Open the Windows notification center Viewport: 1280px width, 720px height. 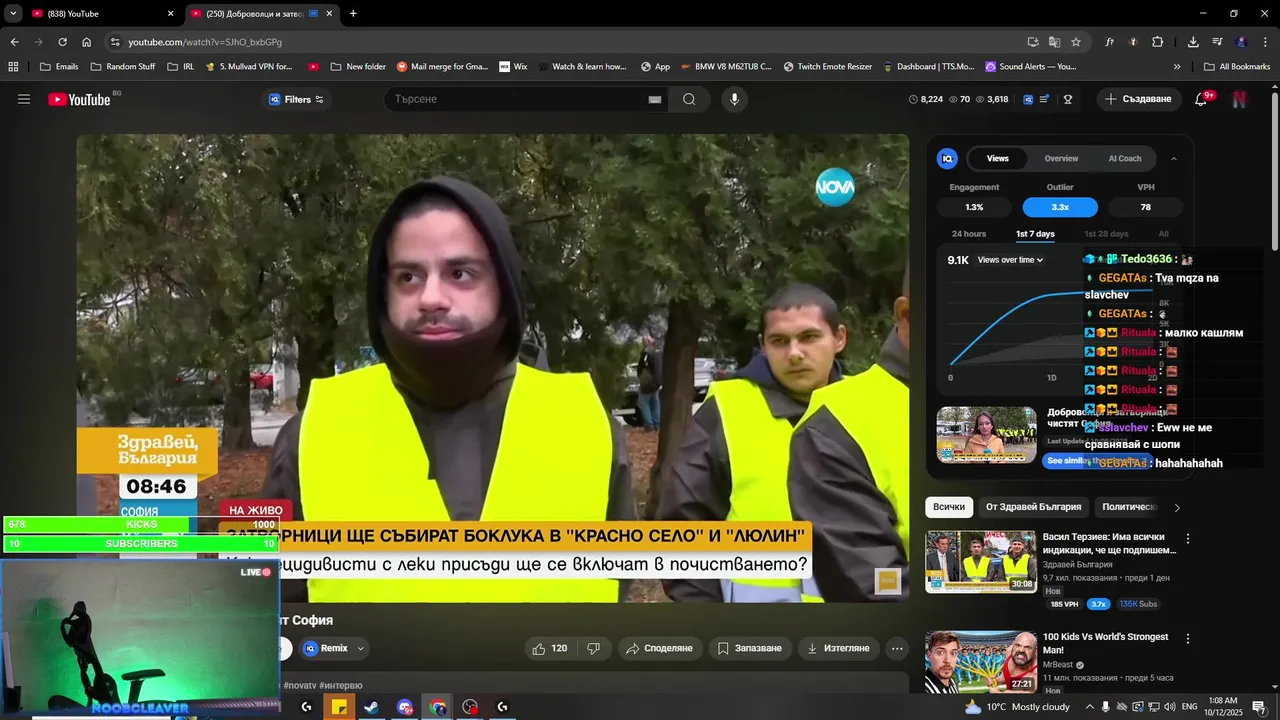[x=1259, y=707]
